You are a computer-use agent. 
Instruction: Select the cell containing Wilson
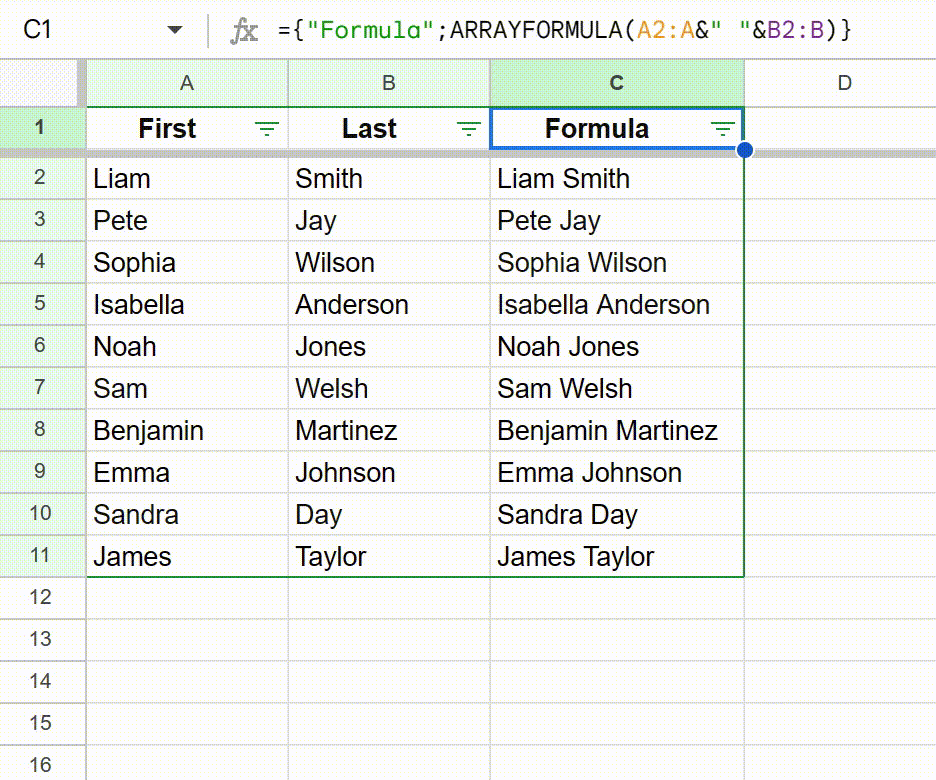pyautogui.click(x=389, y=263)
